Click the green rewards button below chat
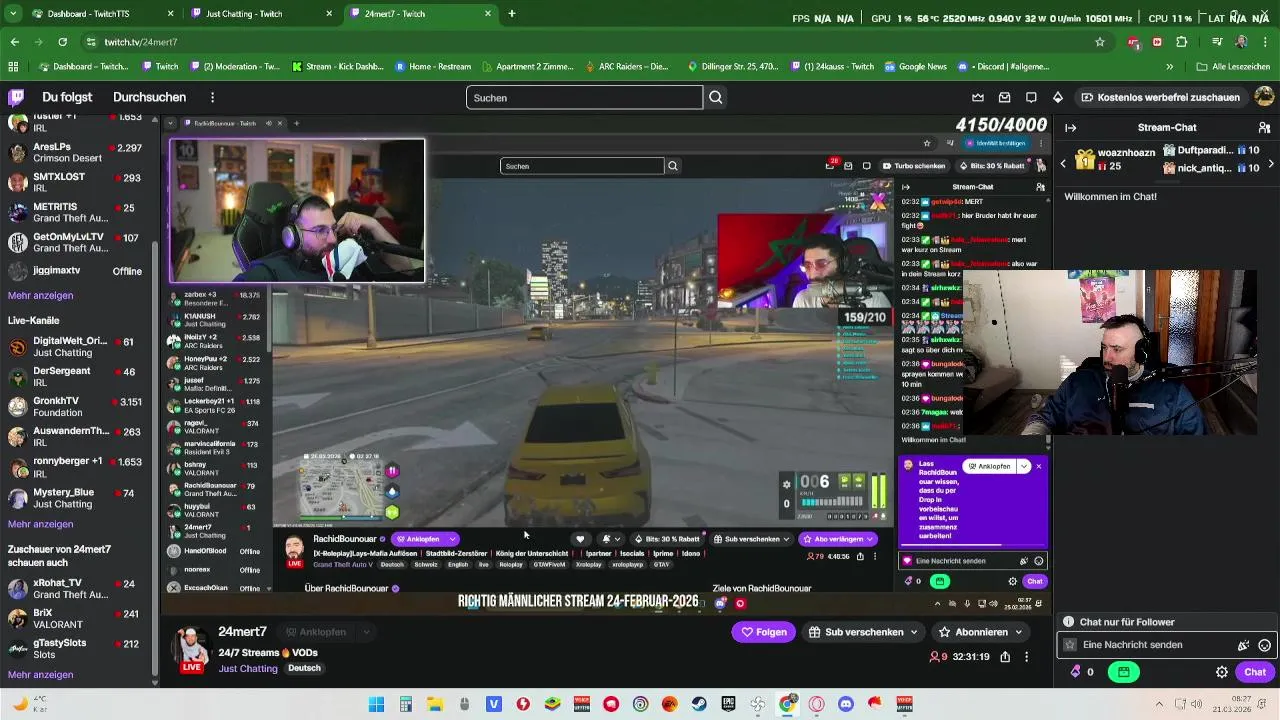 tap(1123, 672)
